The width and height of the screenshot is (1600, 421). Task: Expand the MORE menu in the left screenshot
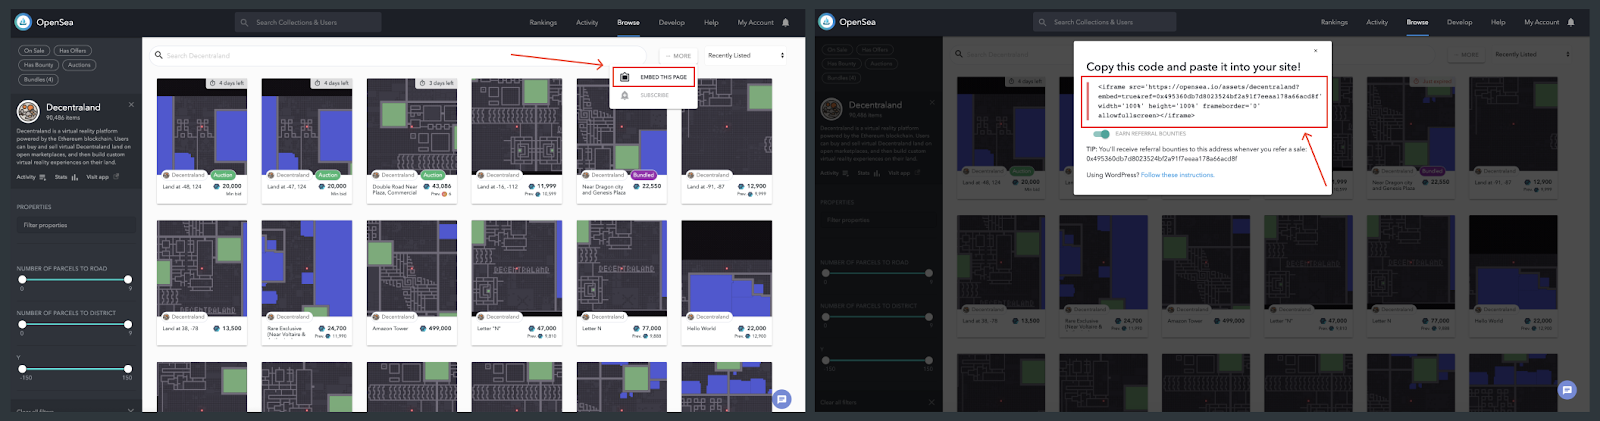coord(677,56)
